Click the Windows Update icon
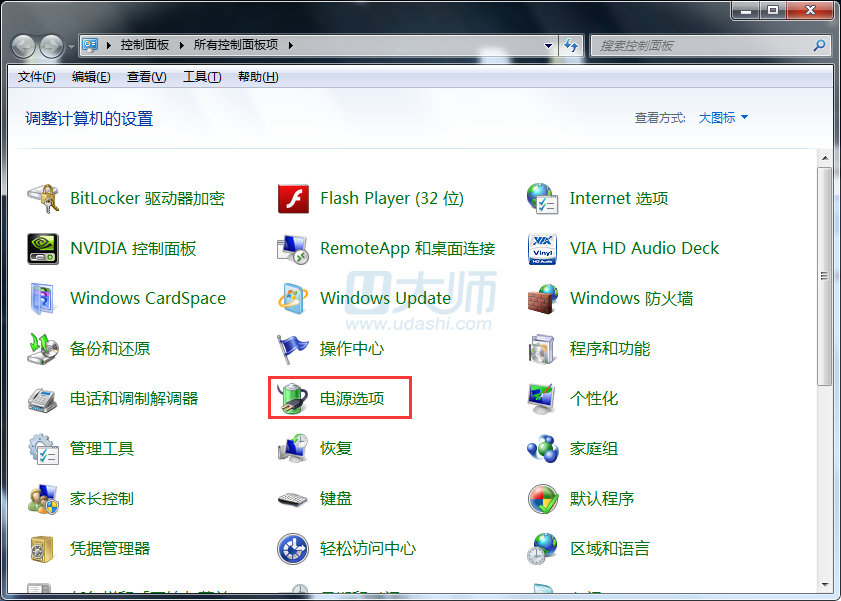841x601 pixels. click(293, 298)
